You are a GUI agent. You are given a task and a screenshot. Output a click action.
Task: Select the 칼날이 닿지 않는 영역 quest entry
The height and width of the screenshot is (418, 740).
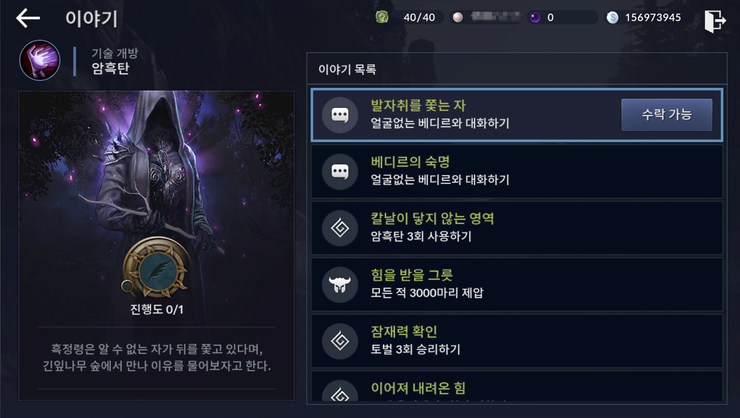point(517,228)
